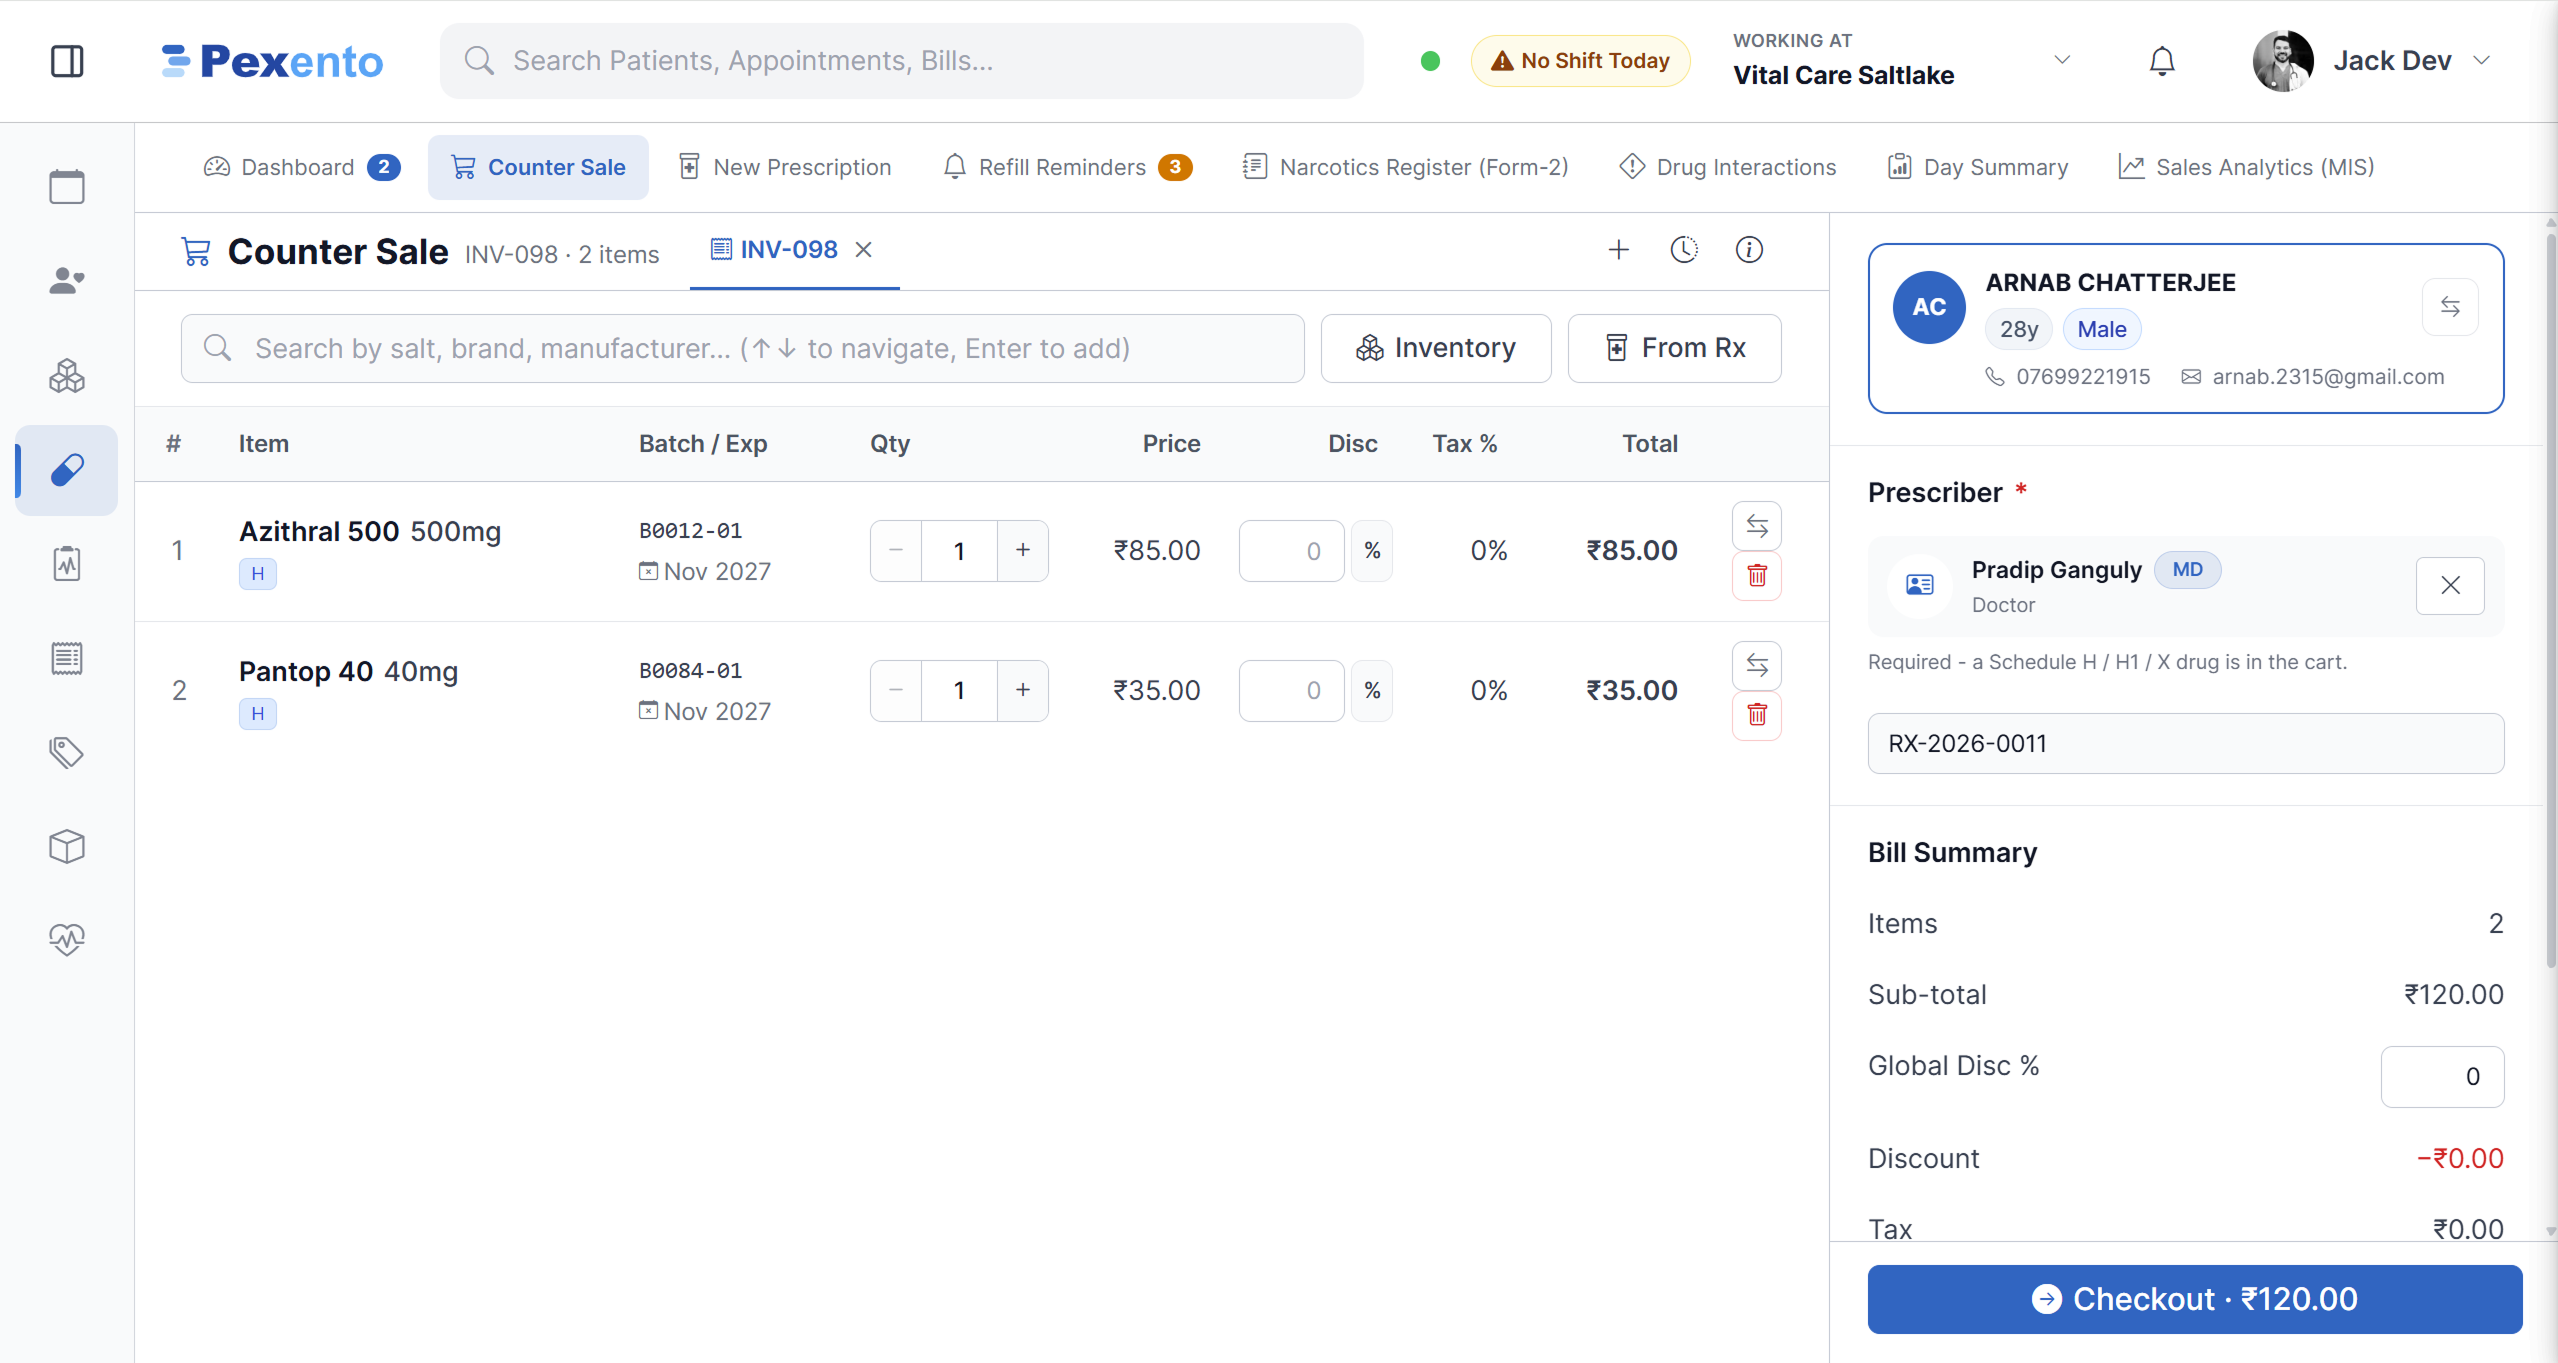Click the No Shift Today badge
2558x1363 pixels.
(1580, 61)
